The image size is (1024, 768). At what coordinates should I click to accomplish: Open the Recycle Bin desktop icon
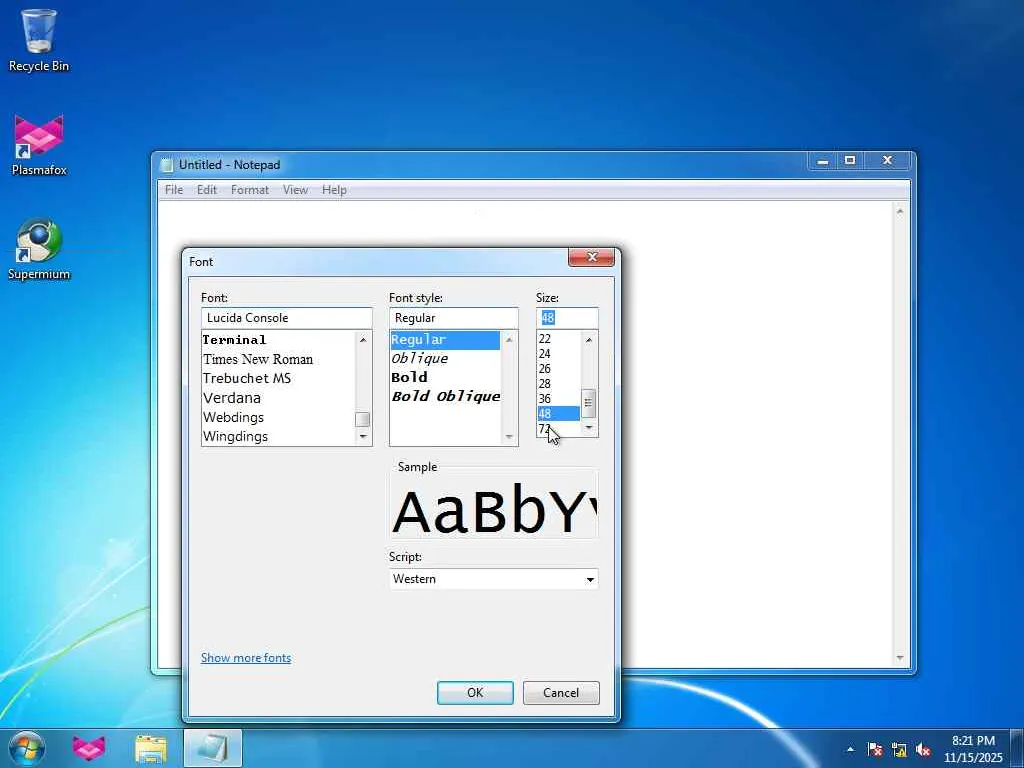coord(39,40)
